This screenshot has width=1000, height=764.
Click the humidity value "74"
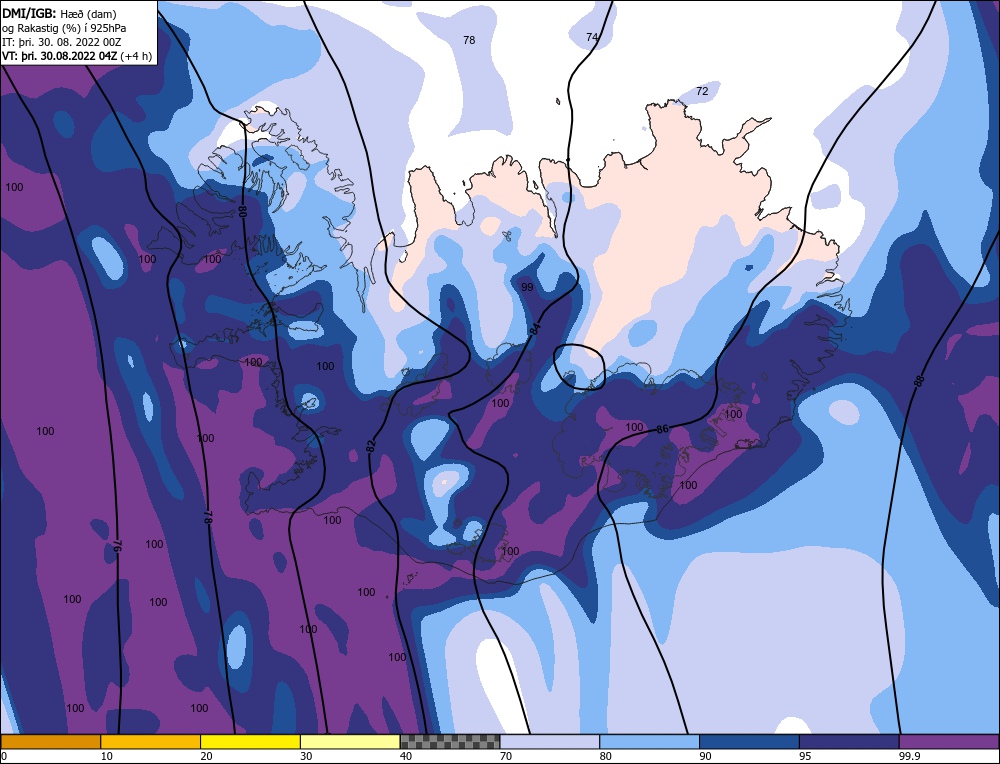592,37
